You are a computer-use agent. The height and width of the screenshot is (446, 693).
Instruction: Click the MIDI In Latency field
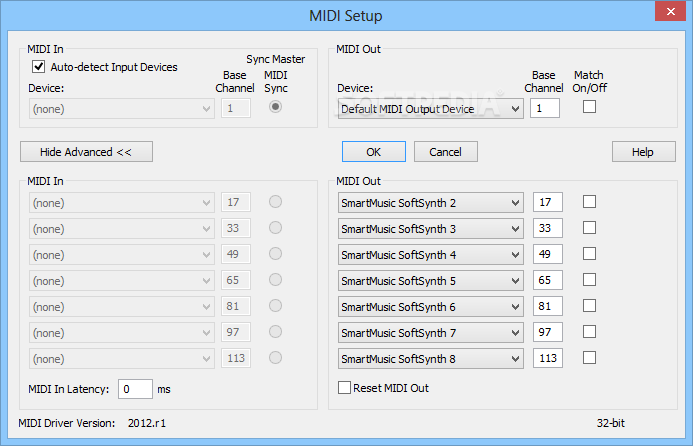pos(135,389)
